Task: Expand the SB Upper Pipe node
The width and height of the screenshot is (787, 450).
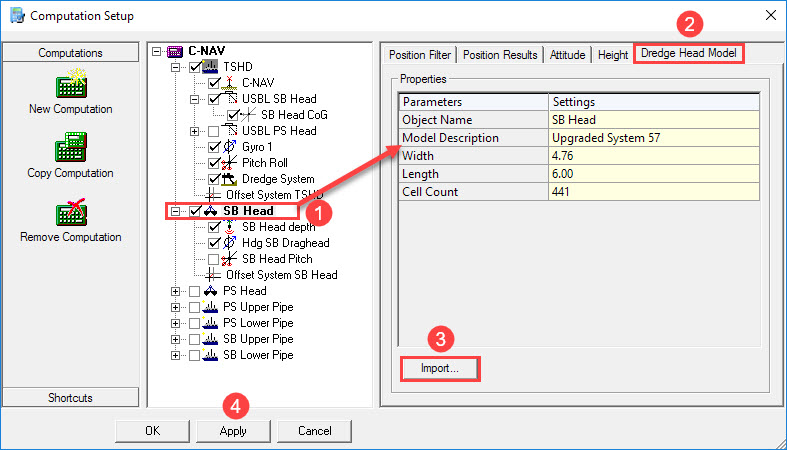Action: click(175, 340)
